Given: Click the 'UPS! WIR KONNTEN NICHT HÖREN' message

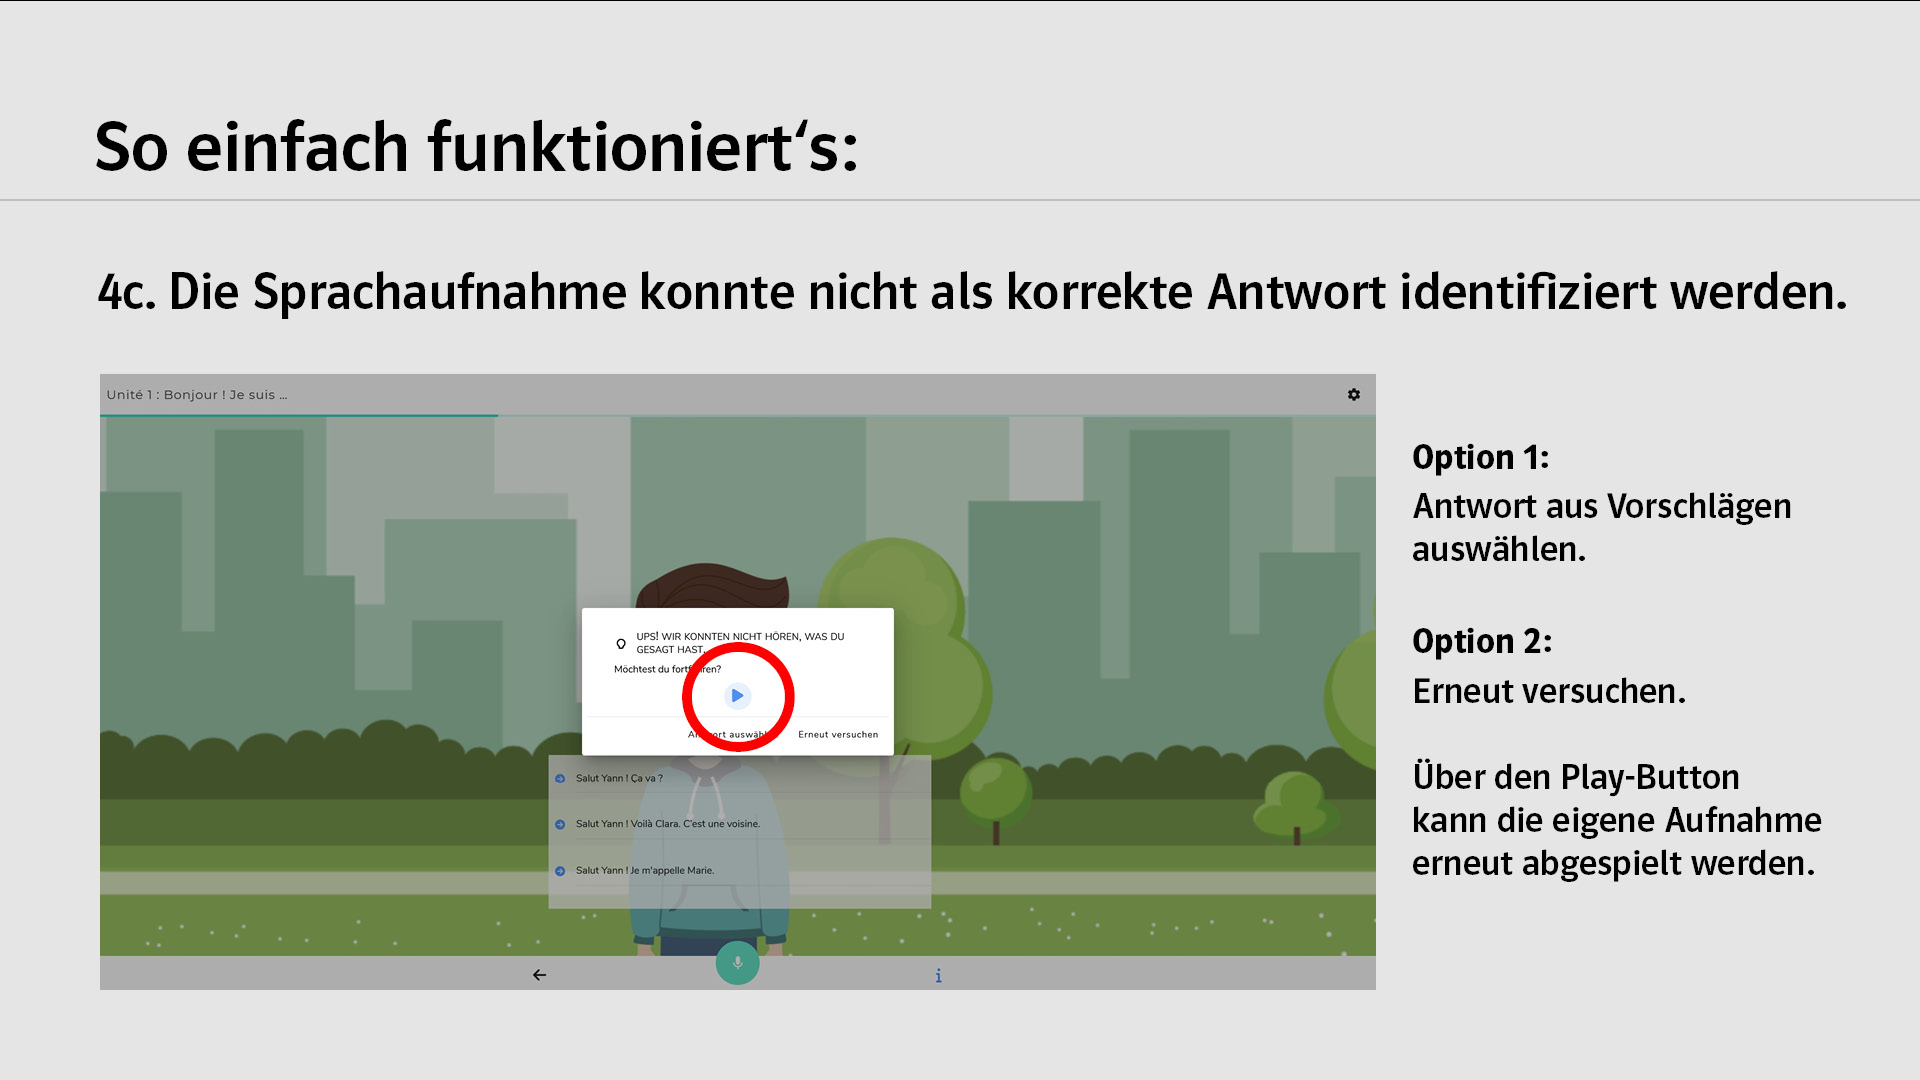Looking at the screenshot, I should (x=740, y=643).
